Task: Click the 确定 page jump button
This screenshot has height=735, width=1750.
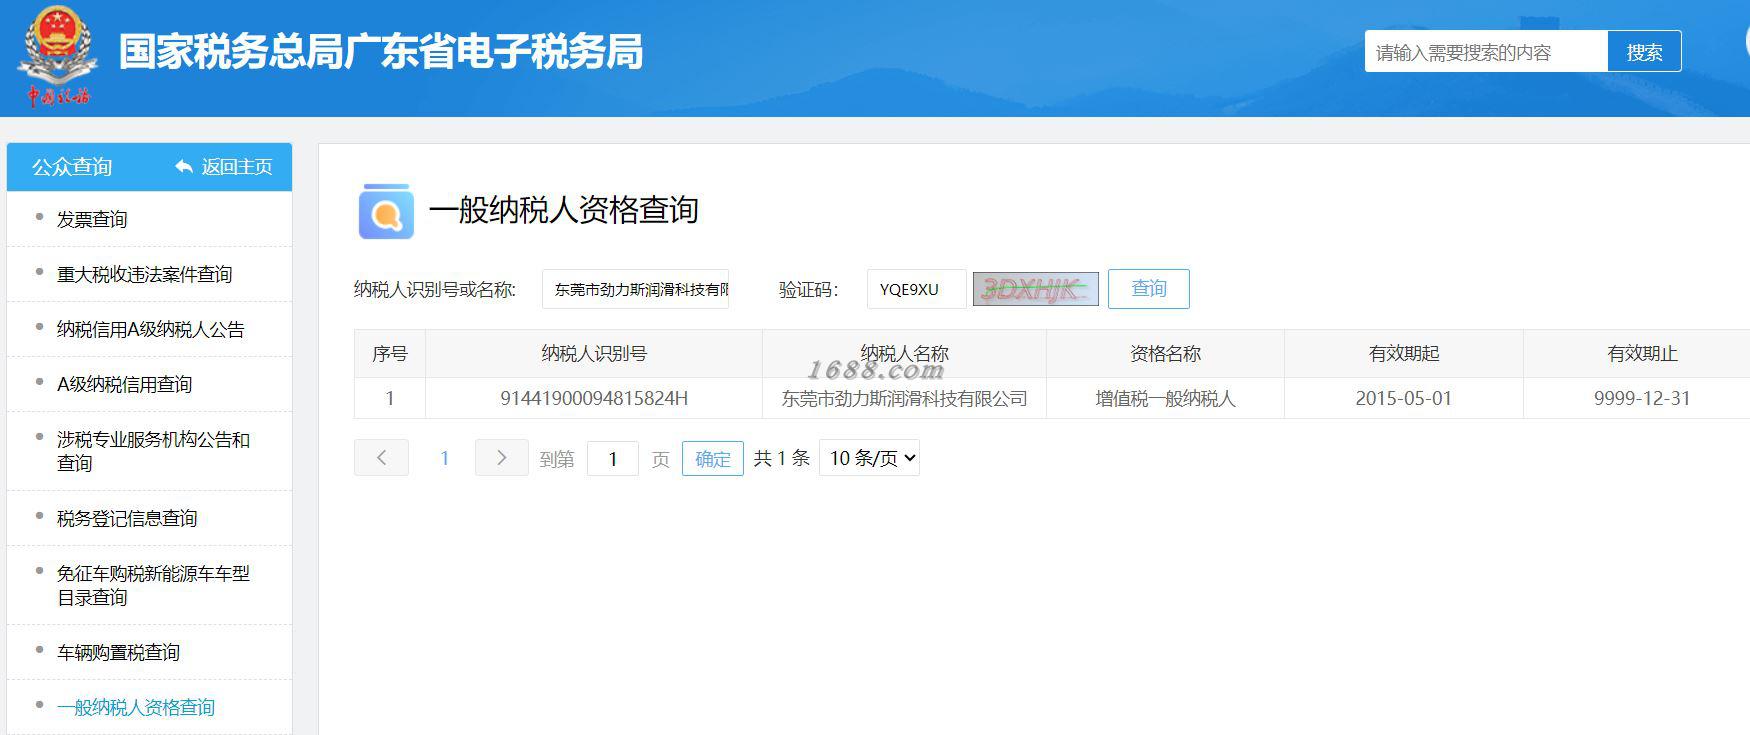Action: coord(712,459)
